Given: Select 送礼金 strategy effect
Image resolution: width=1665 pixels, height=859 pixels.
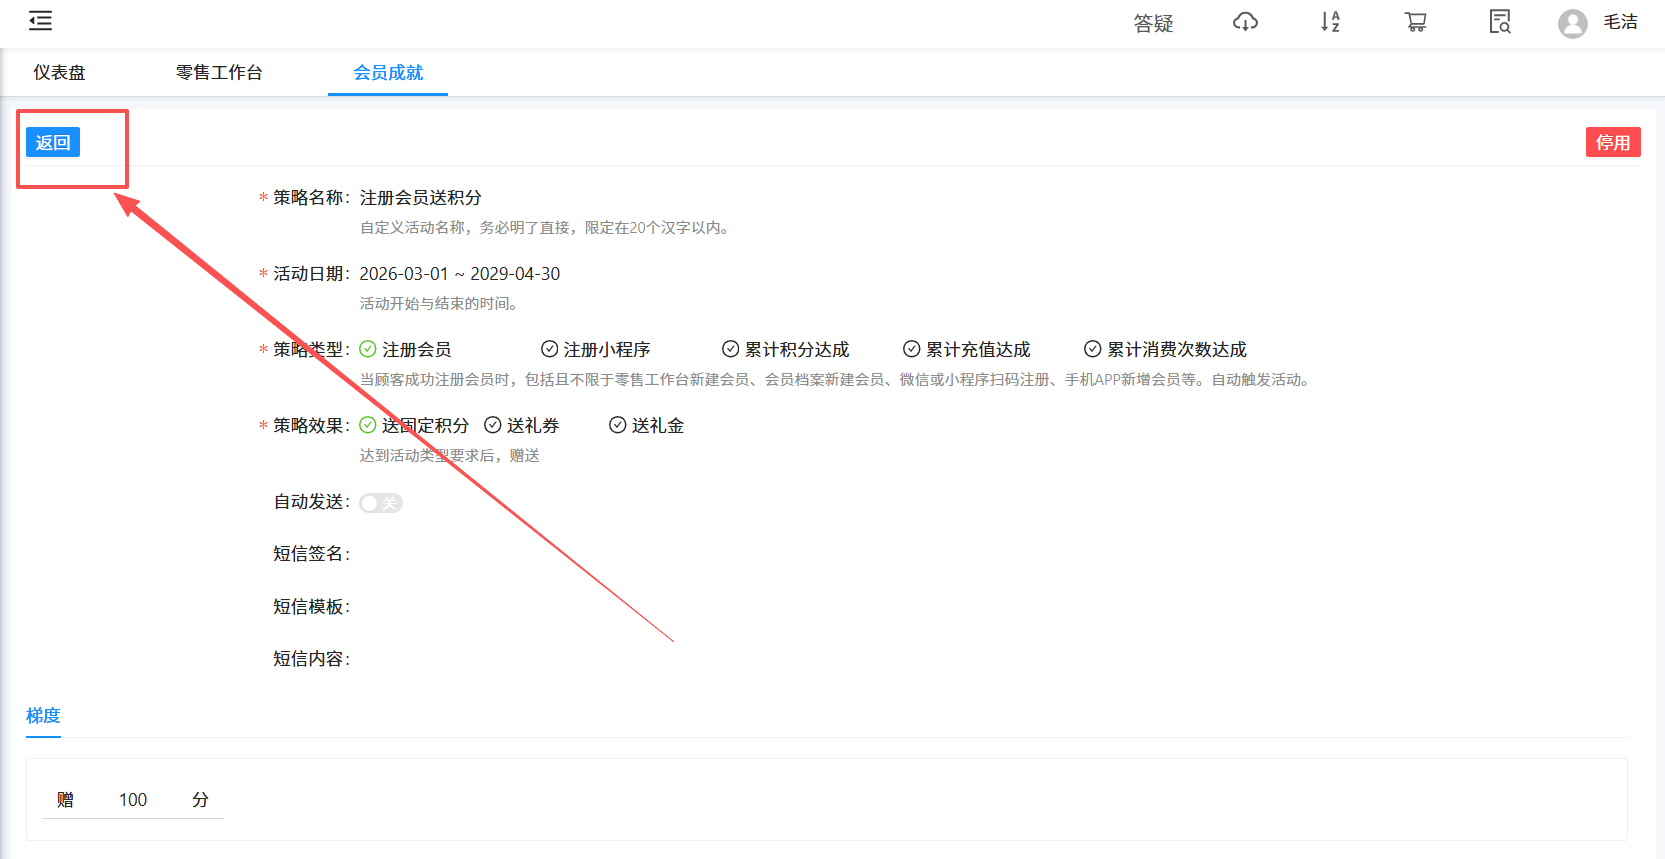Looking at the screenshot, I should pyautogui.click(x=647, y=425).
